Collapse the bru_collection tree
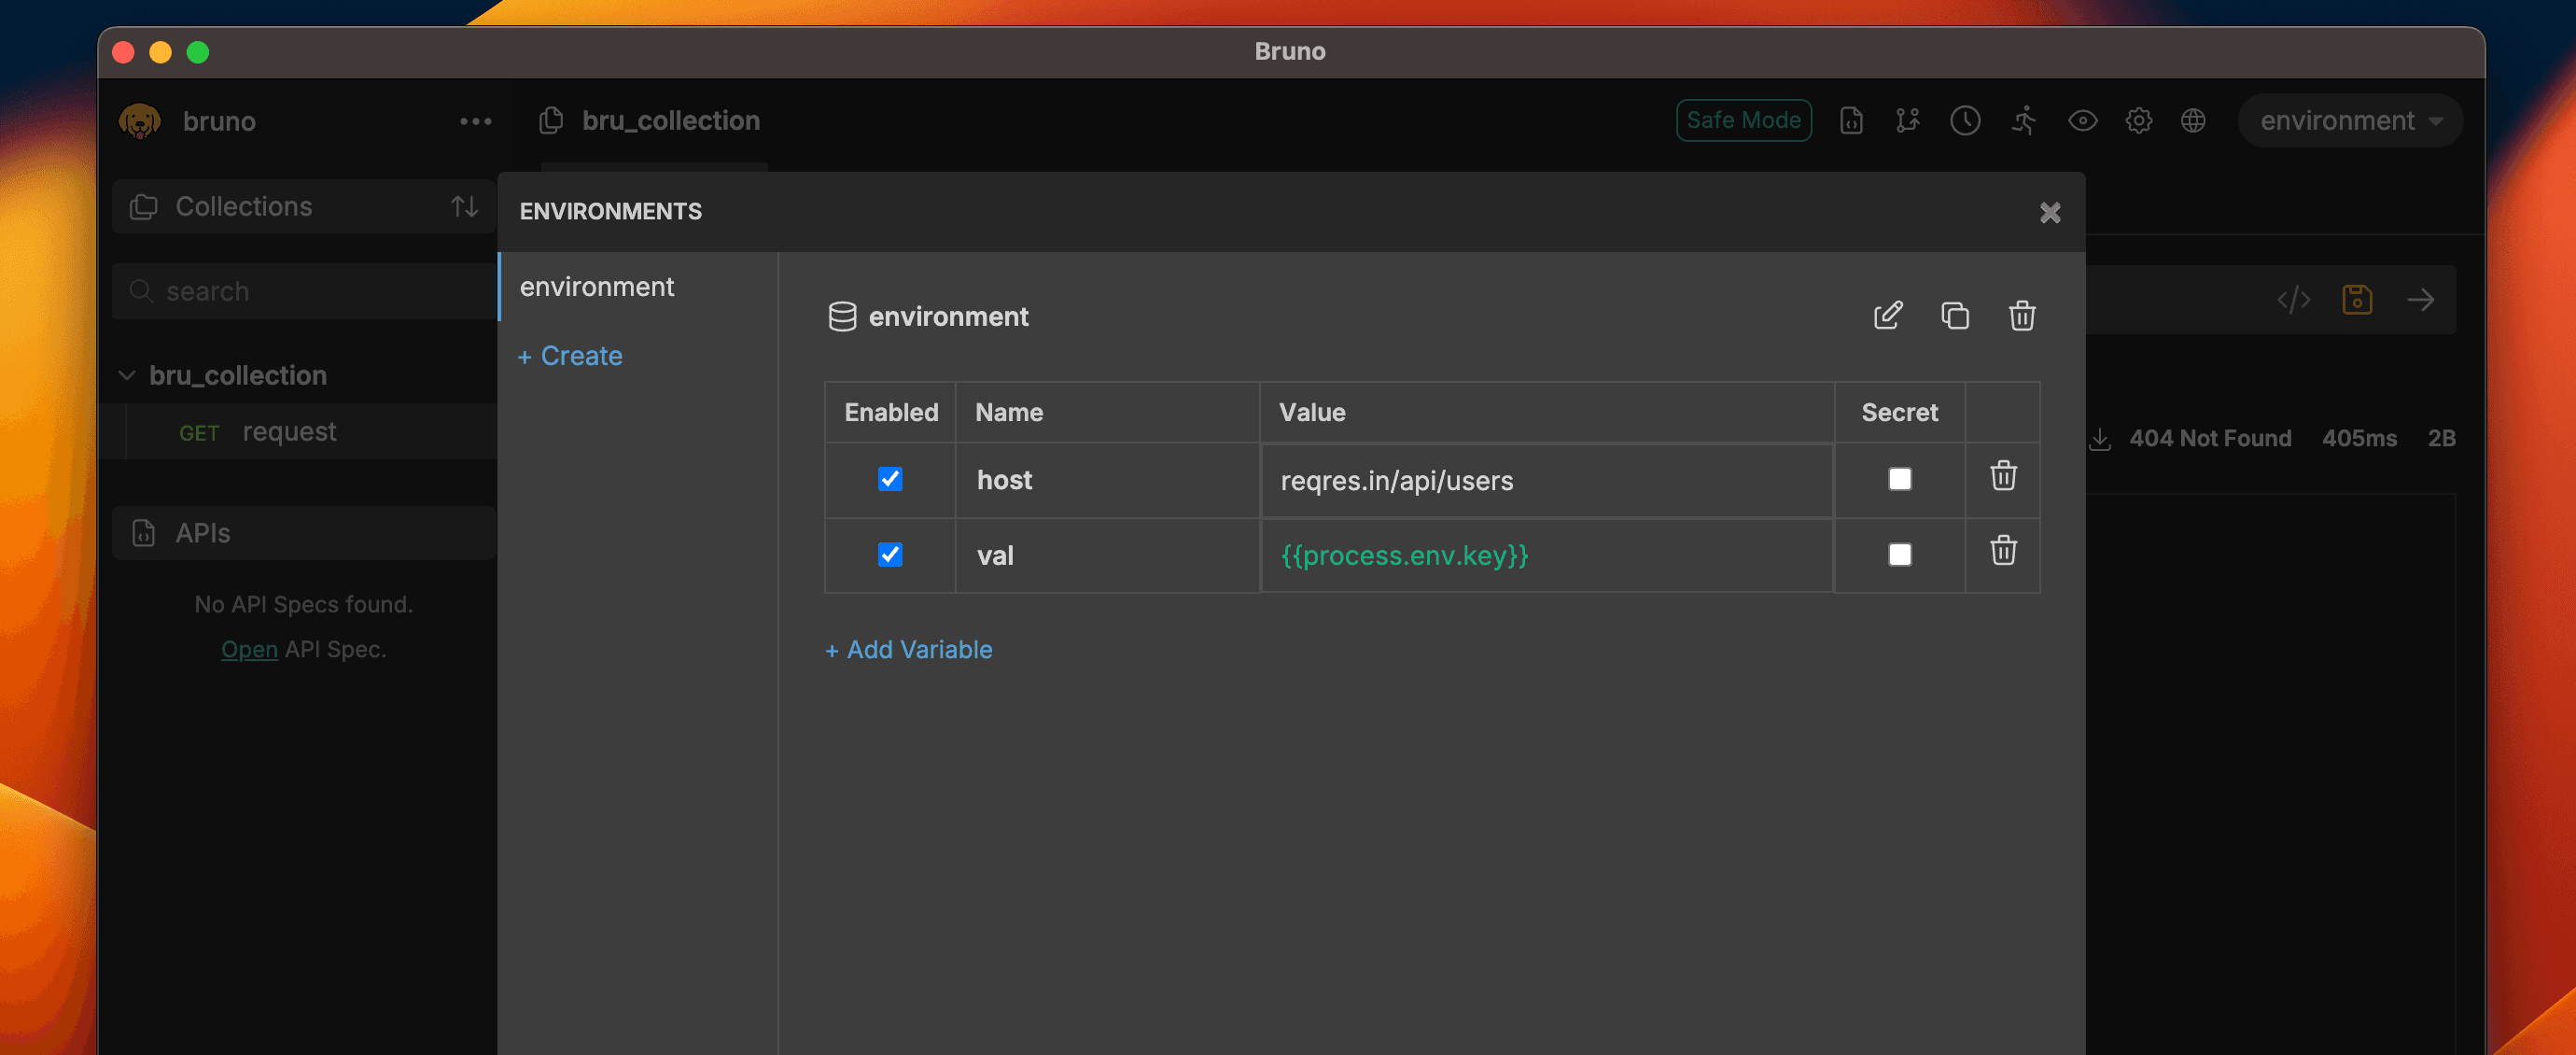The width and height of the screenshot is (2576, 1055). coord(127,376)
